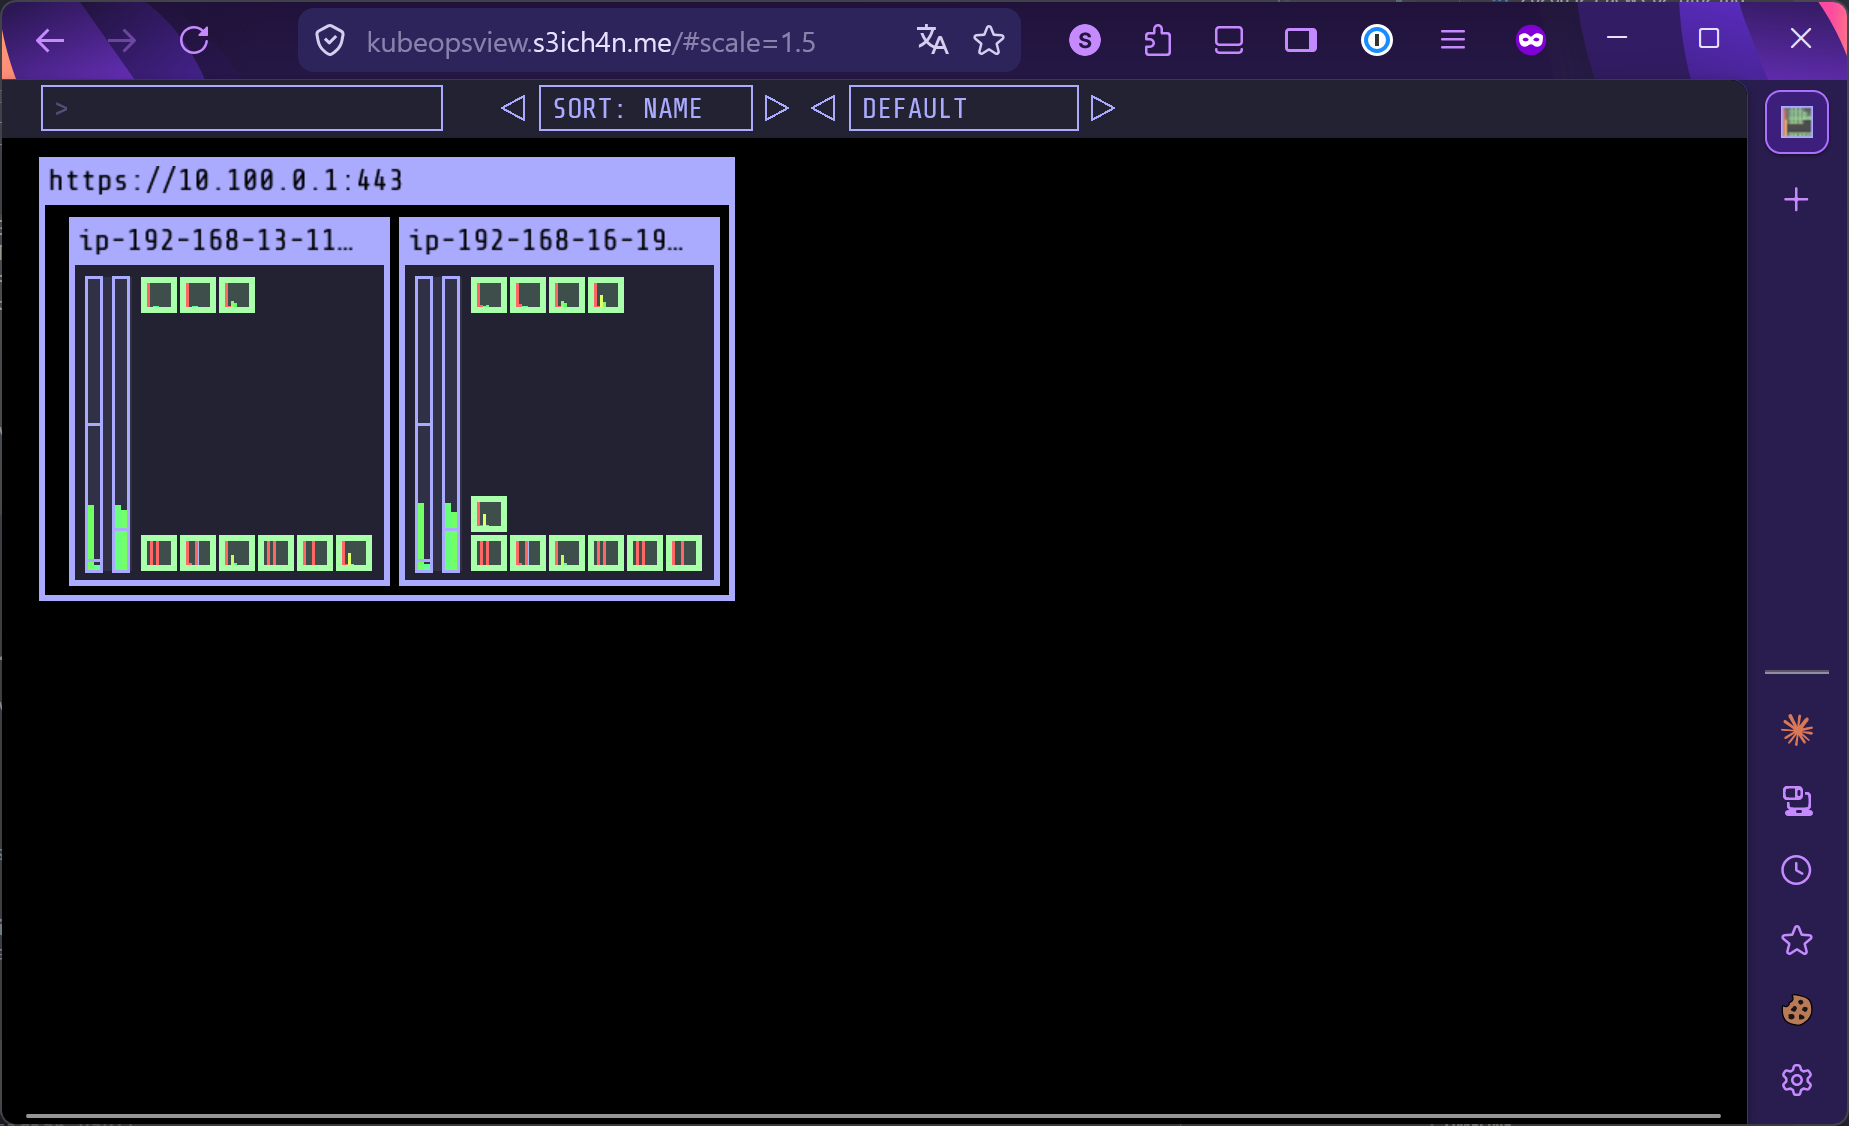This screenshot has width=1849, height=1126.
Task: Switch to next theme after DEFAULT
Action: click(x=1102, y=108)
